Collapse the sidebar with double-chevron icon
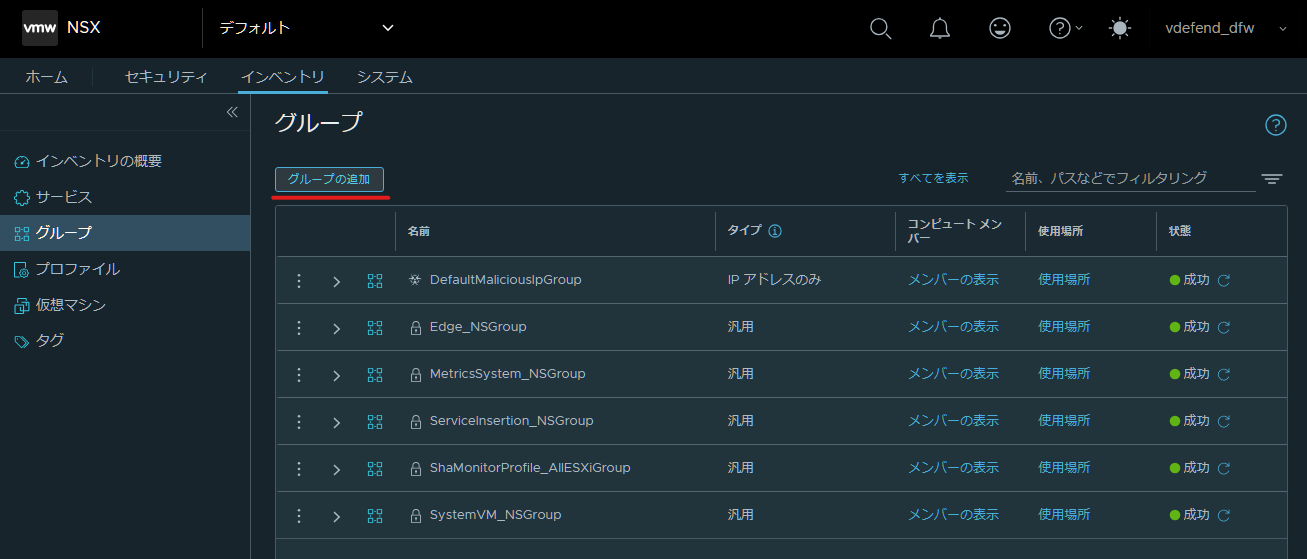The image size is (1307, 559). pos(232,112)
